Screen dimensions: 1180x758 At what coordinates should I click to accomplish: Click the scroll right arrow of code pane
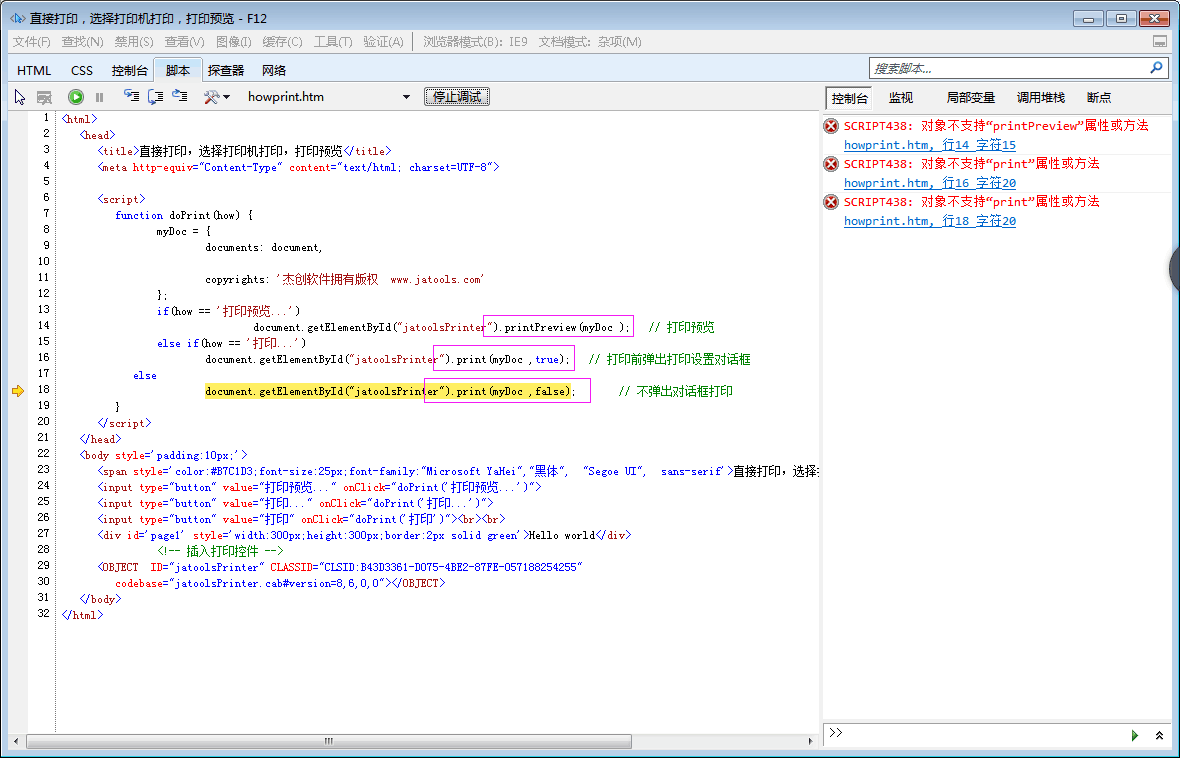810,741
